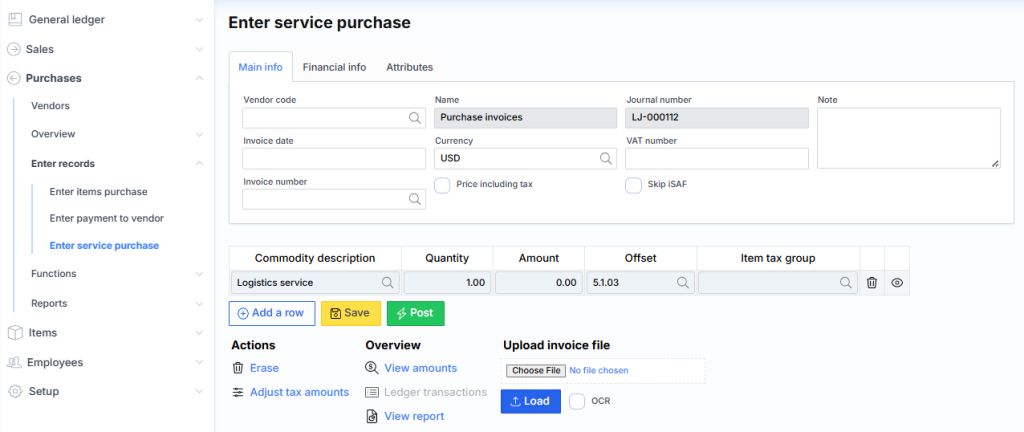This screenshot has width=1024, height=432.
Task: Open the Offset account lookup icon
Action: (x=683, y=283)
